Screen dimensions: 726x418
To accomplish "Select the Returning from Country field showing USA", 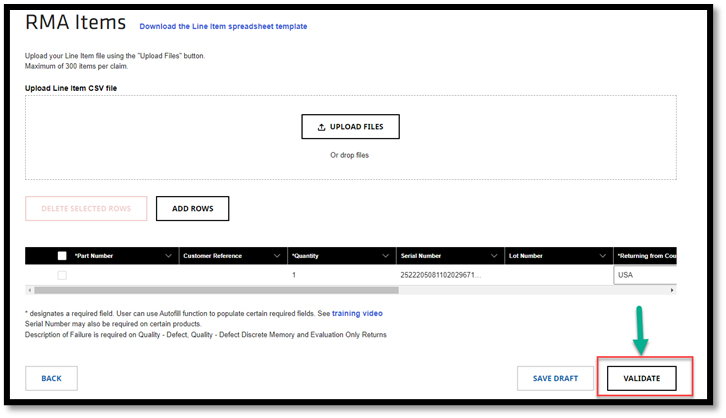I will point(644,274).
